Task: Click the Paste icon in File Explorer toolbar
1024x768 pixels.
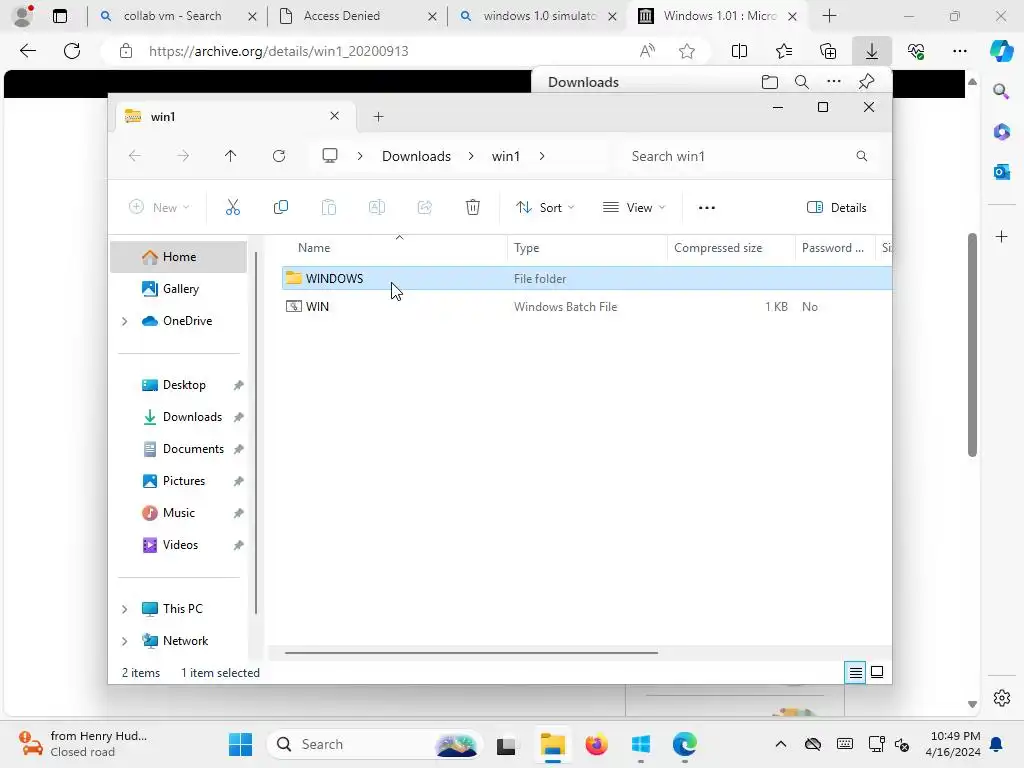Action: (x=328, y=208)
